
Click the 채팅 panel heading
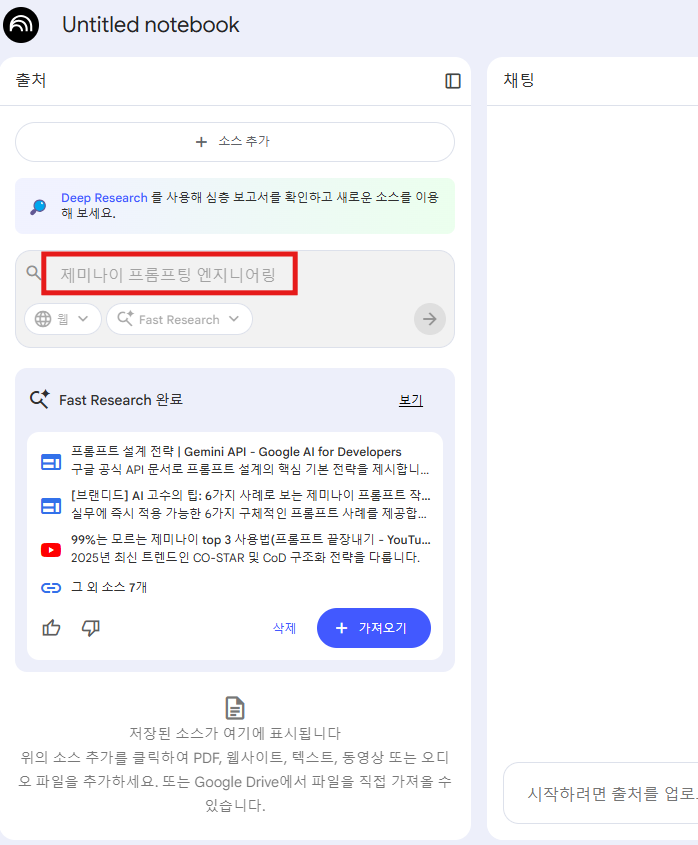pyautogui.click(x=519, y=80)
